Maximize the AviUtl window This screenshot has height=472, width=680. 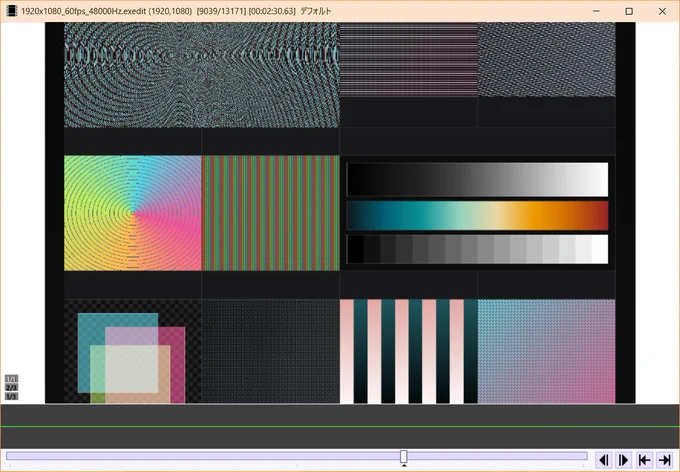[x=629, y=11]
